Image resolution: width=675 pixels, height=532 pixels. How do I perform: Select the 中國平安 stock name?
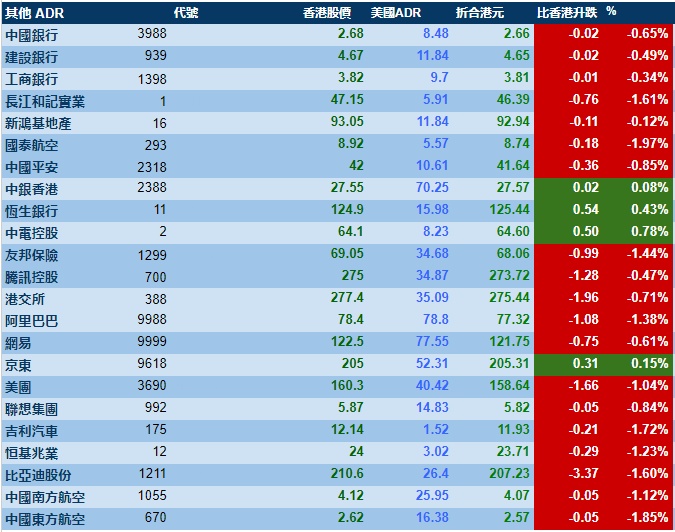click(31, 167)
